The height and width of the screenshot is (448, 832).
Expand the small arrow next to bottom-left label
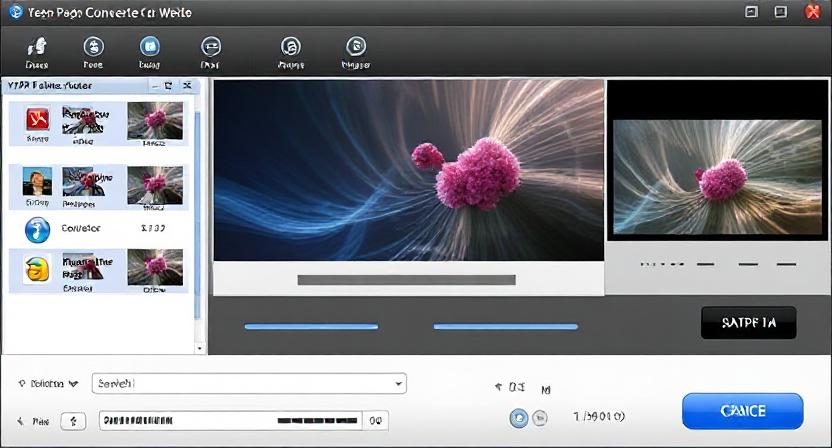click(73, 383)
